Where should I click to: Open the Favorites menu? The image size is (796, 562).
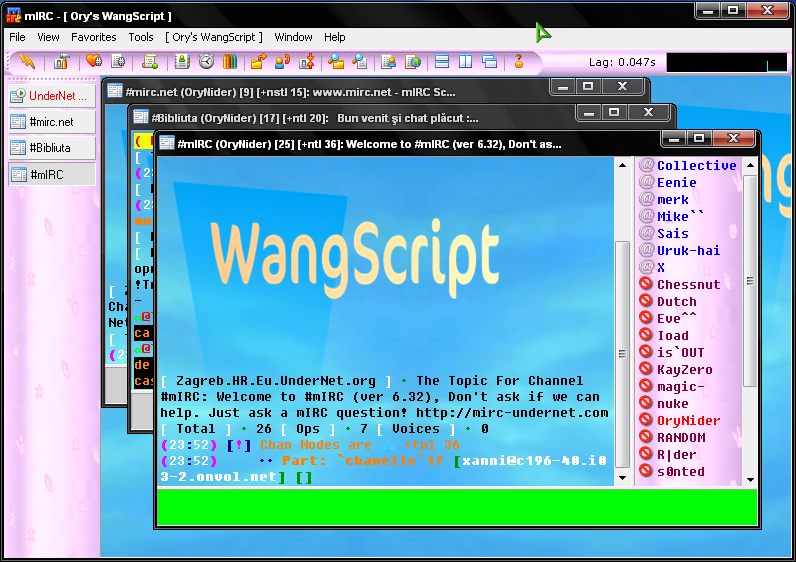(94, 37)
